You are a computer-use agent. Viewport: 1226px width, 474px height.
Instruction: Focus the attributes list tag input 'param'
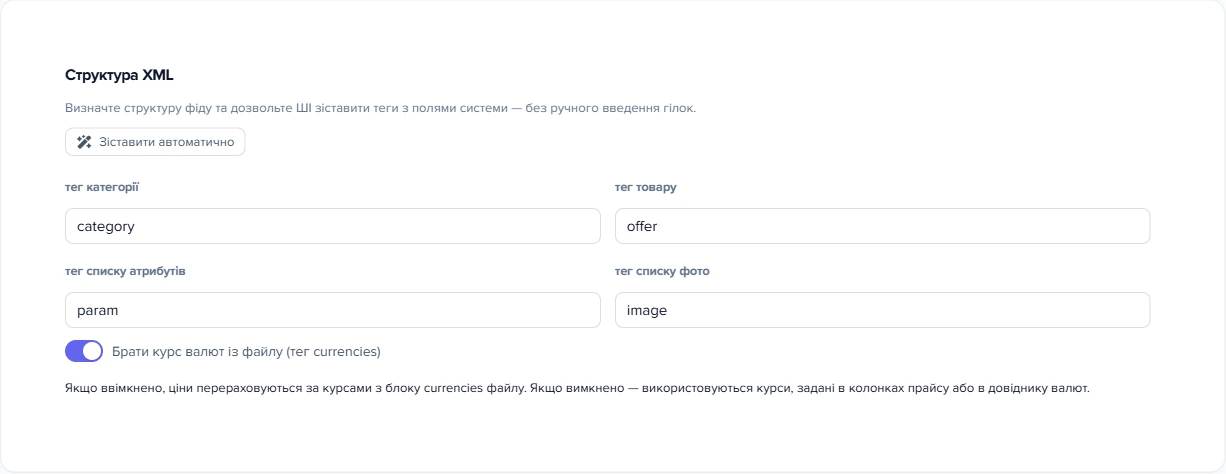tap(333, 310)
